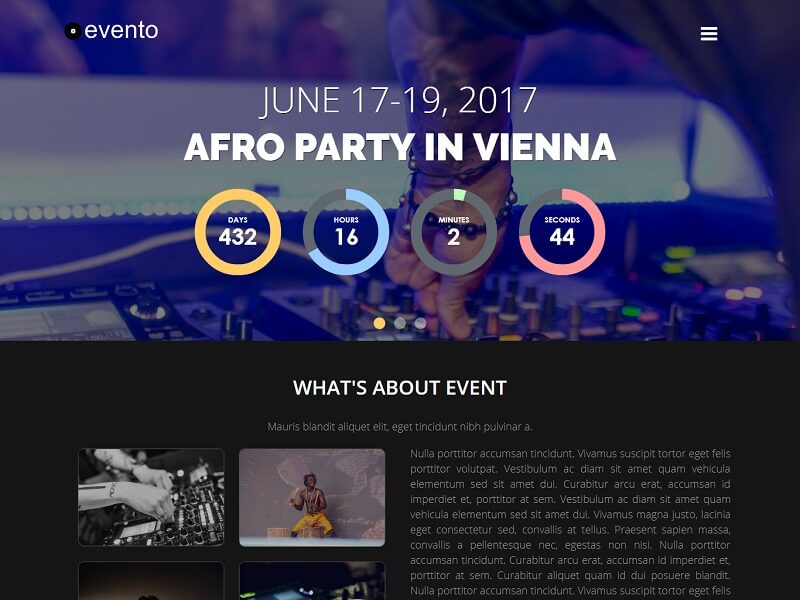Click the June 17-19, 2017 date text
The image size is (800, 600).
pos(399,100)
